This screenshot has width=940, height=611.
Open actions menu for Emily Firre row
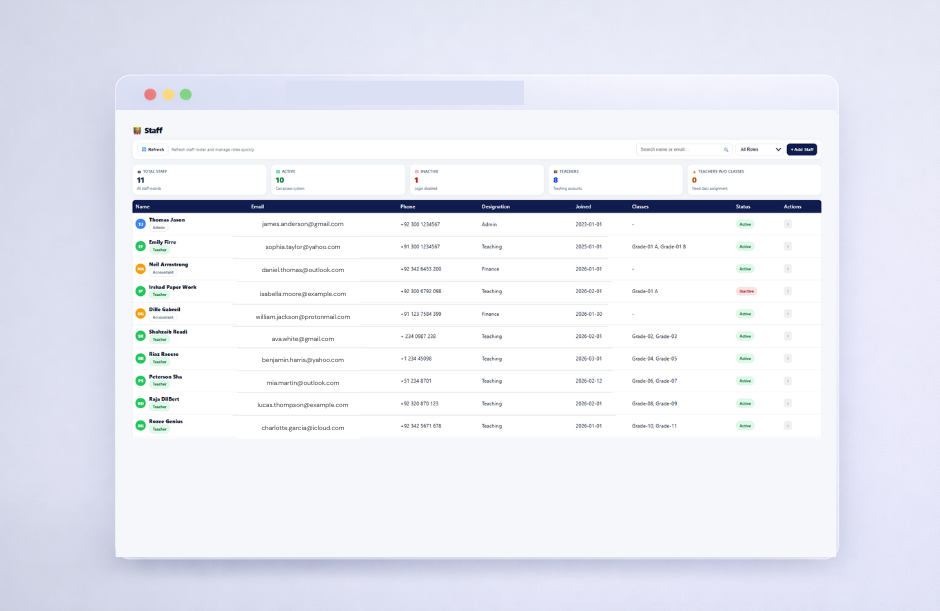click(x=788, y=246)
